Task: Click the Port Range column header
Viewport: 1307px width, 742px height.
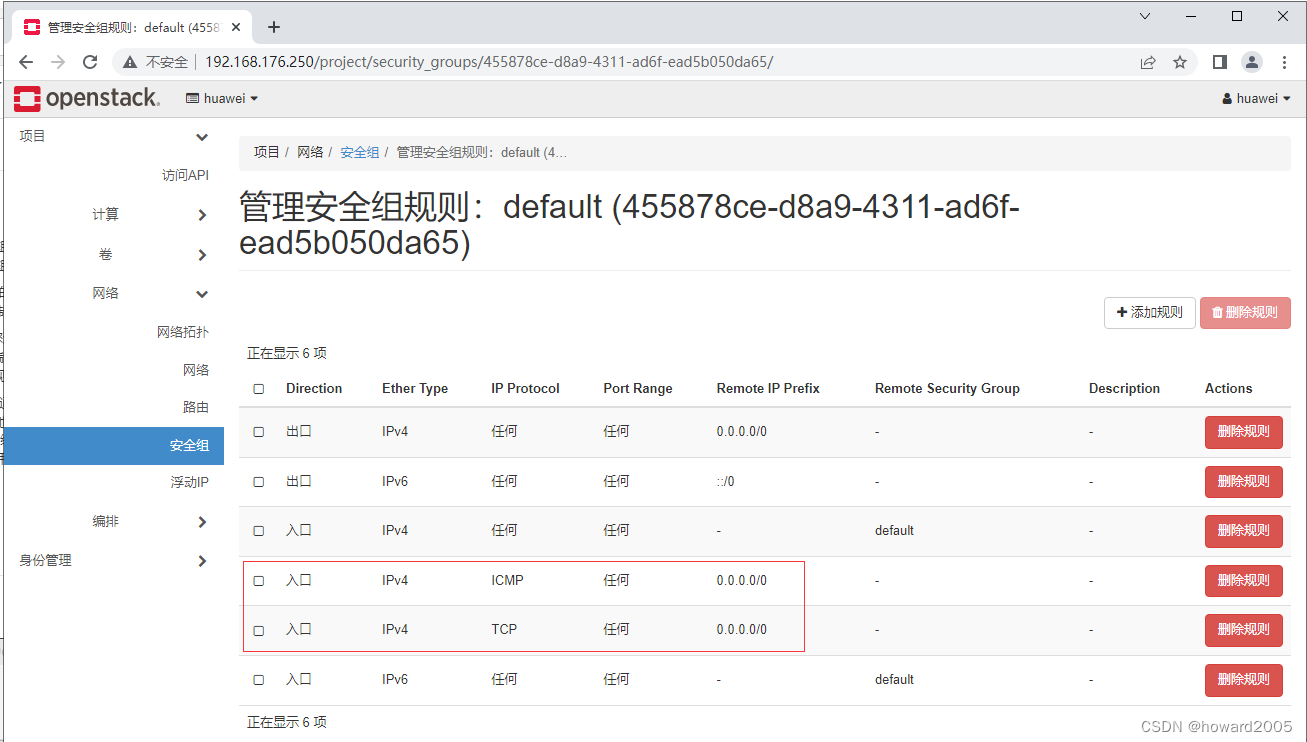Action: click(x=638, y=388)
